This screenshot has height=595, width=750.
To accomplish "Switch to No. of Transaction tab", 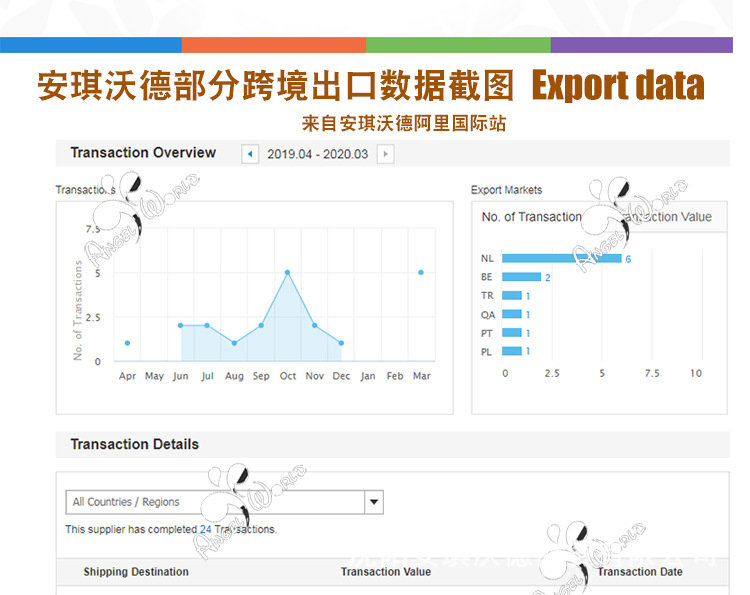I will pyautogui.click(x=531, y=217).
